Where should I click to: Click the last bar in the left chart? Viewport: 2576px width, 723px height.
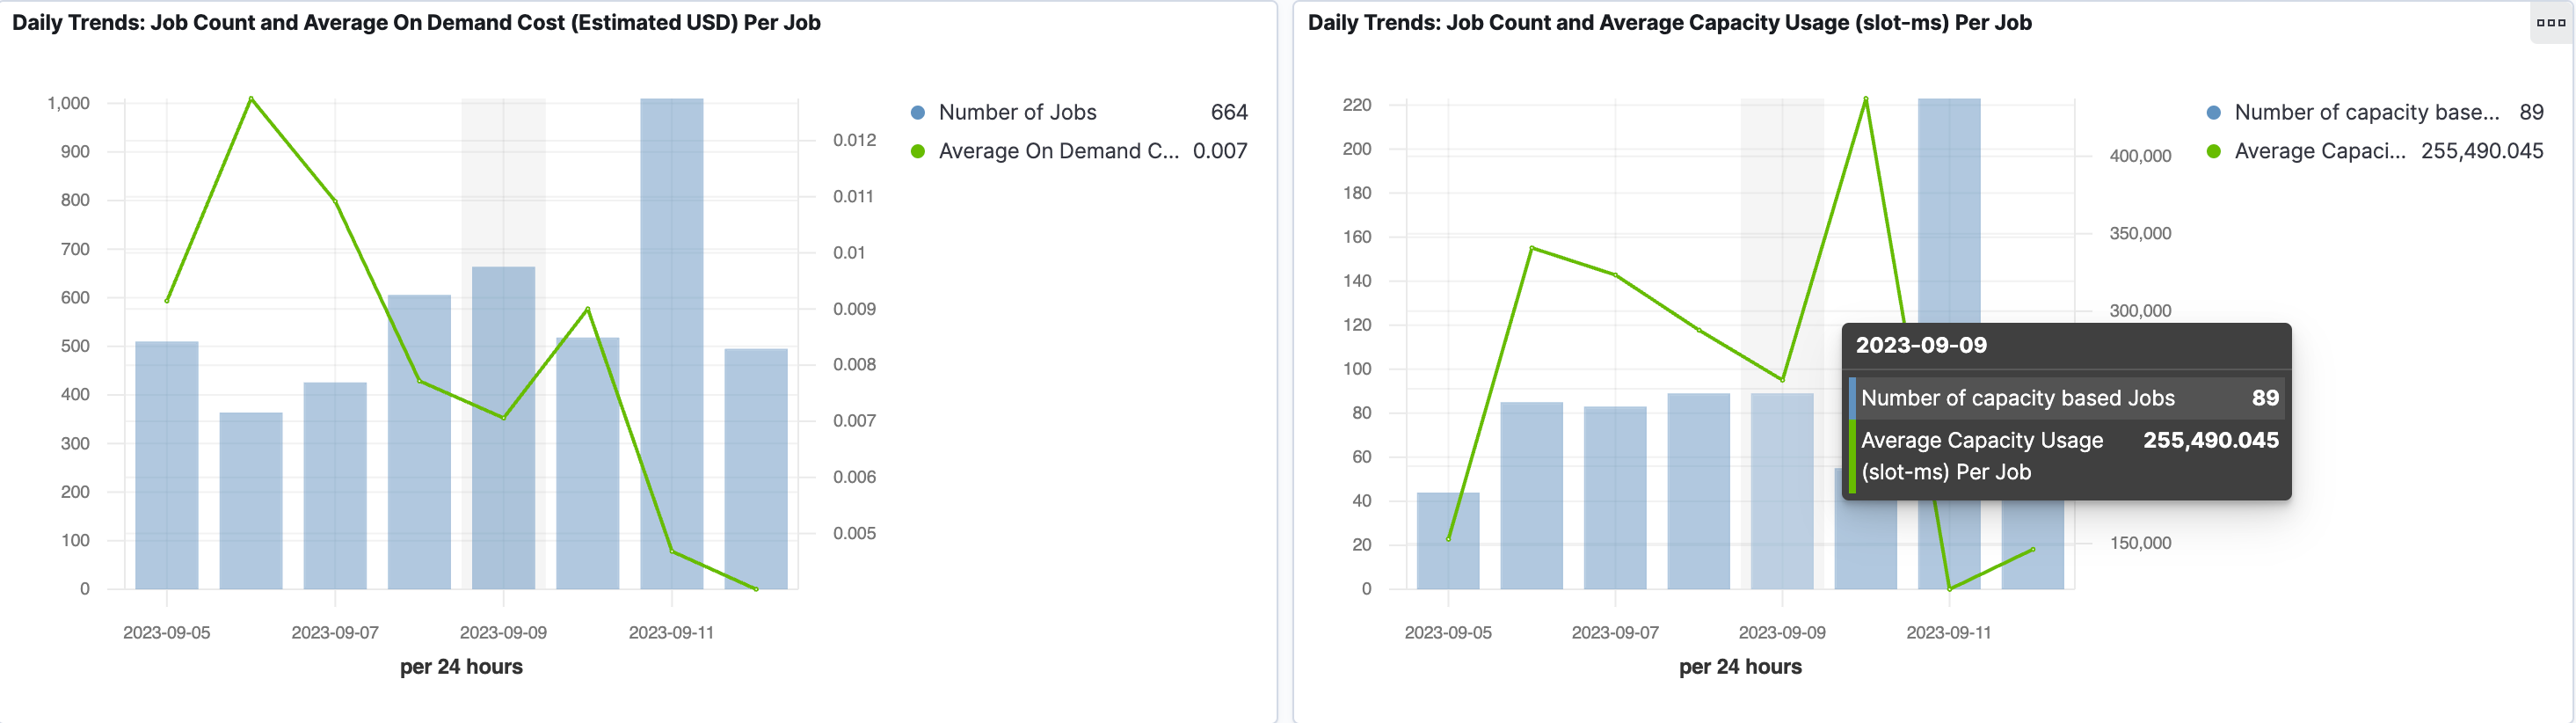(756, 469)
